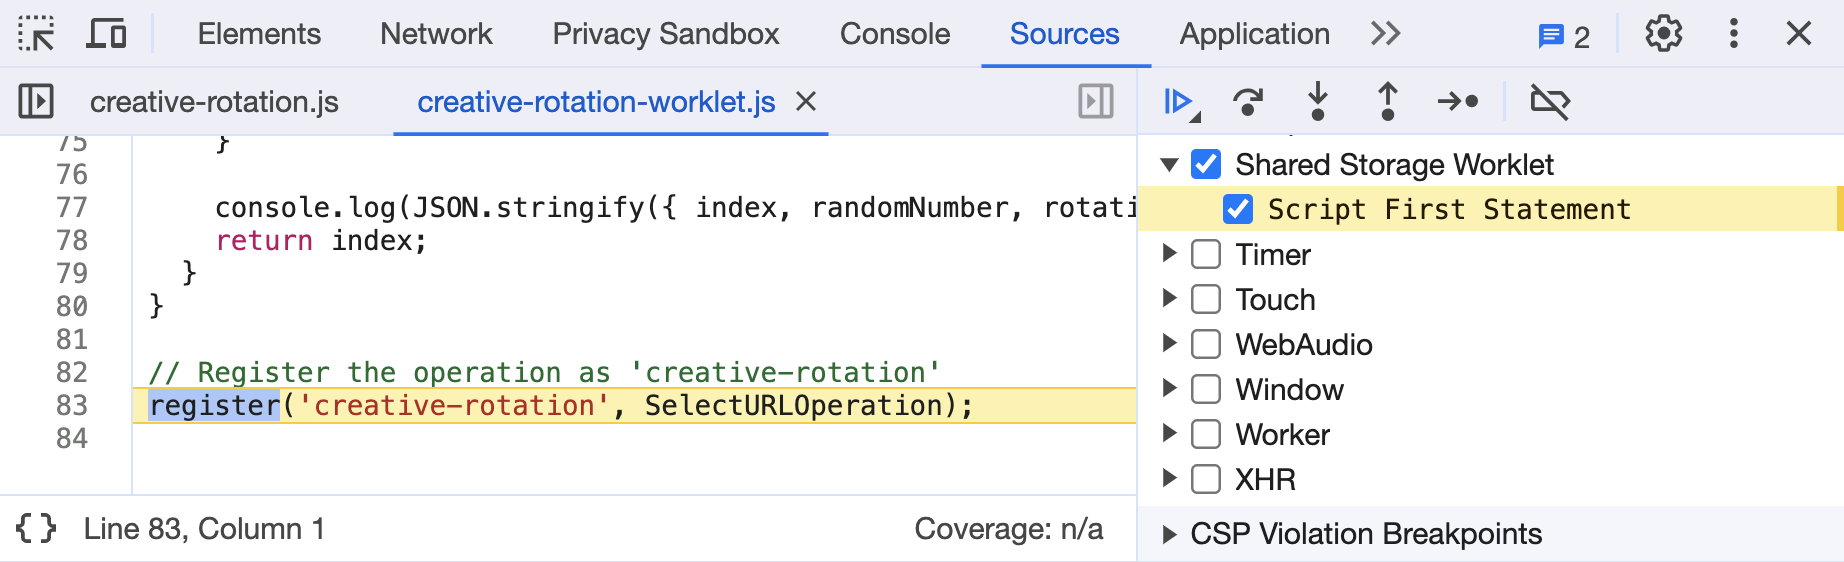
Task: Expand the WebAudio breakpoint category
Action: (1169, 344)
